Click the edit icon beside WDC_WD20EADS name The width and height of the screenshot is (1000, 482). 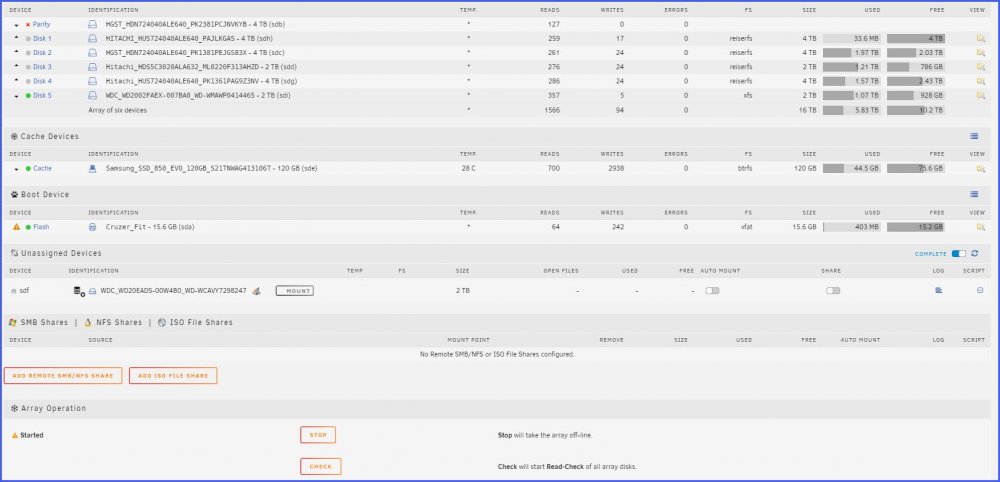256,291
